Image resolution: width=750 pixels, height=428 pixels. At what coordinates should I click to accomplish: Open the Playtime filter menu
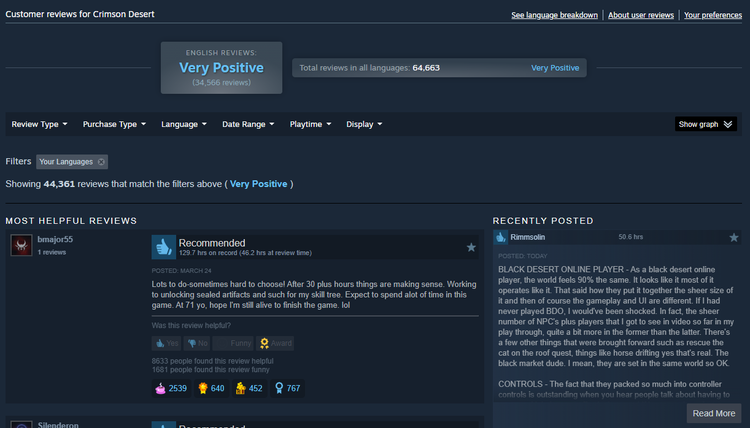[310, 124]
